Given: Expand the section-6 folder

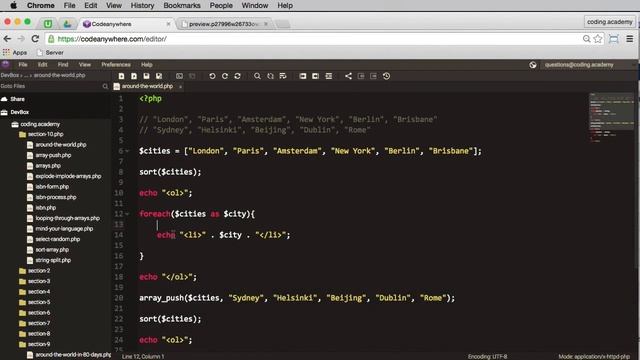Looking at the screenshot, I should pos(35,313).
